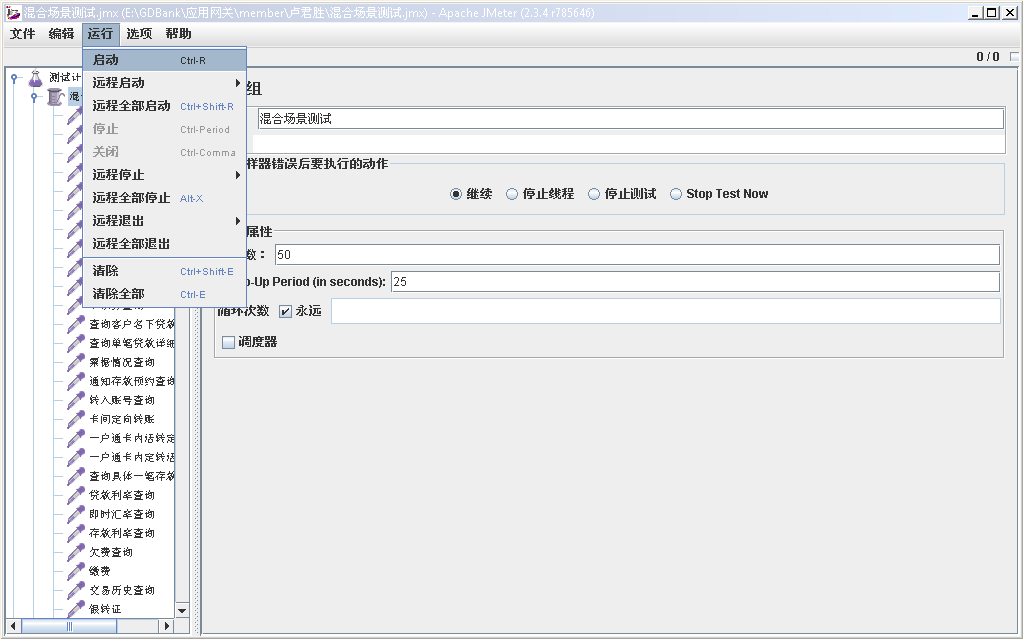
Task: Click the run status indicator box at top right
Action: tap(1014, 57)
